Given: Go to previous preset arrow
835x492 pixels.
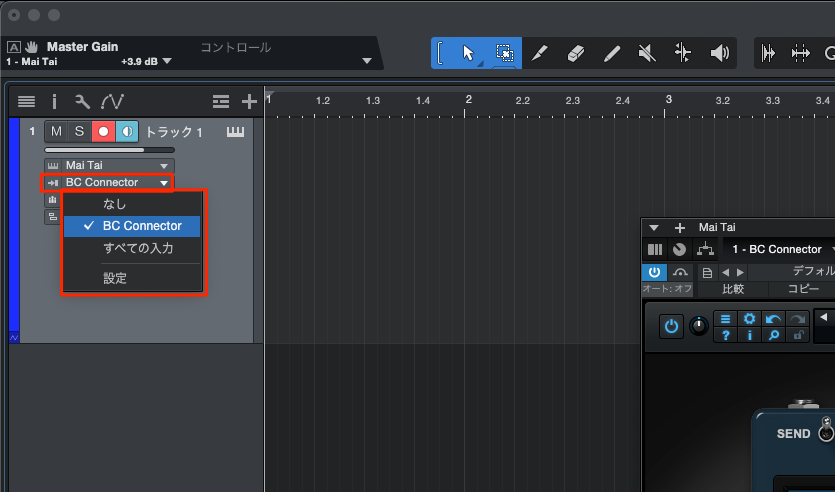Looking at the screenshot, I should coord(725,273).
